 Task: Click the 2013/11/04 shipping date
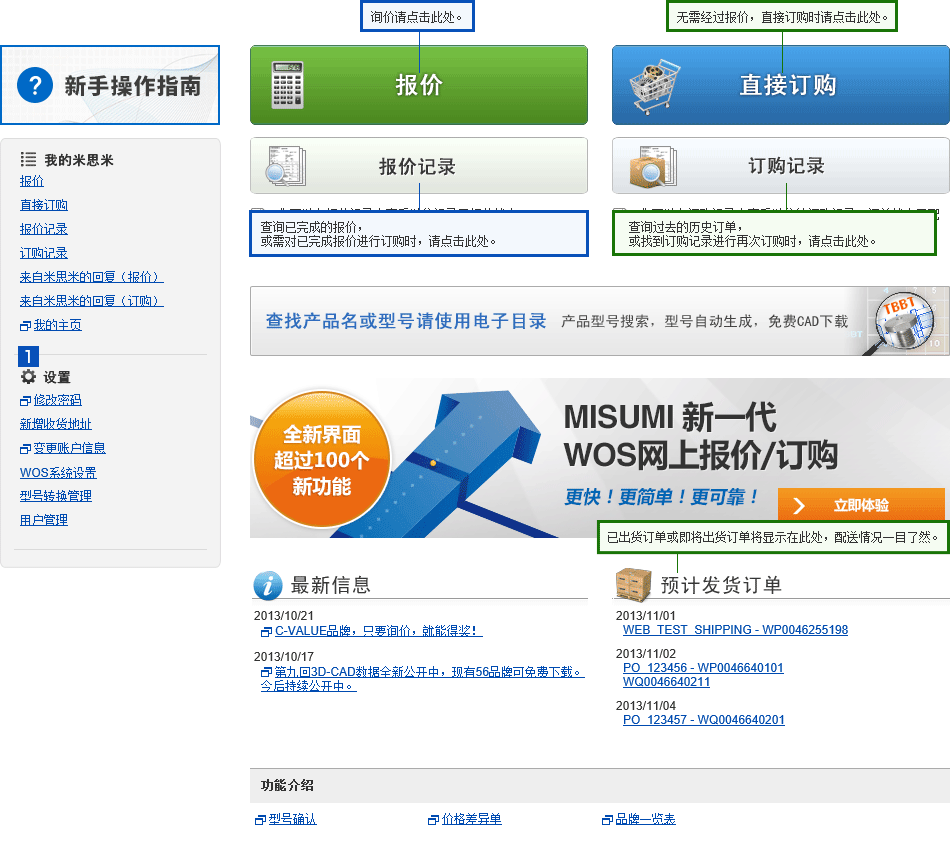[646, 706]
